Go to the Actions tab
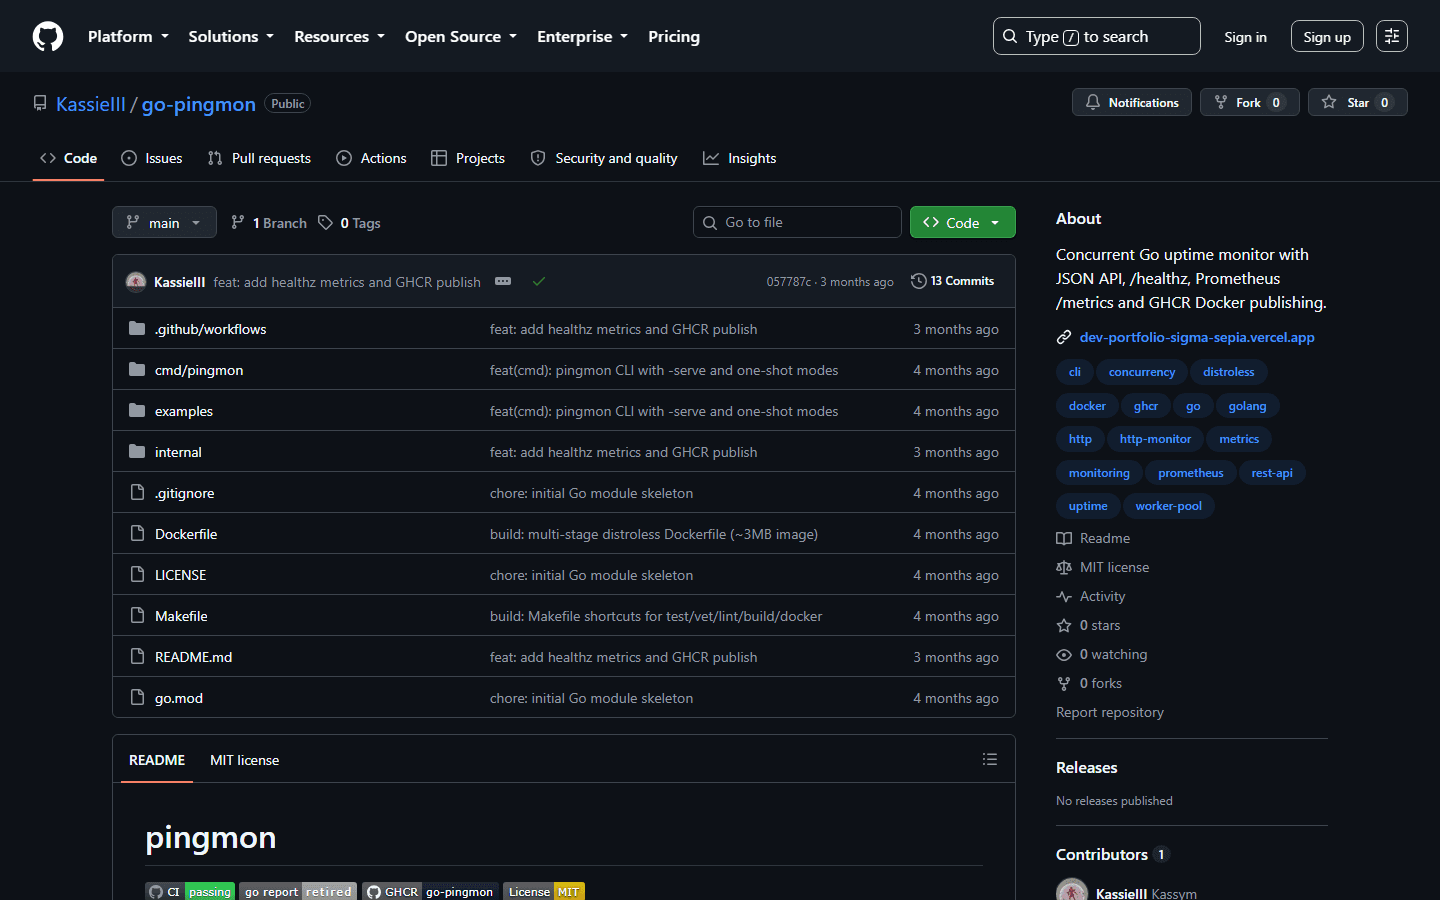The image size is (1440, 900). pyautogui.click(x=371, y=158)
